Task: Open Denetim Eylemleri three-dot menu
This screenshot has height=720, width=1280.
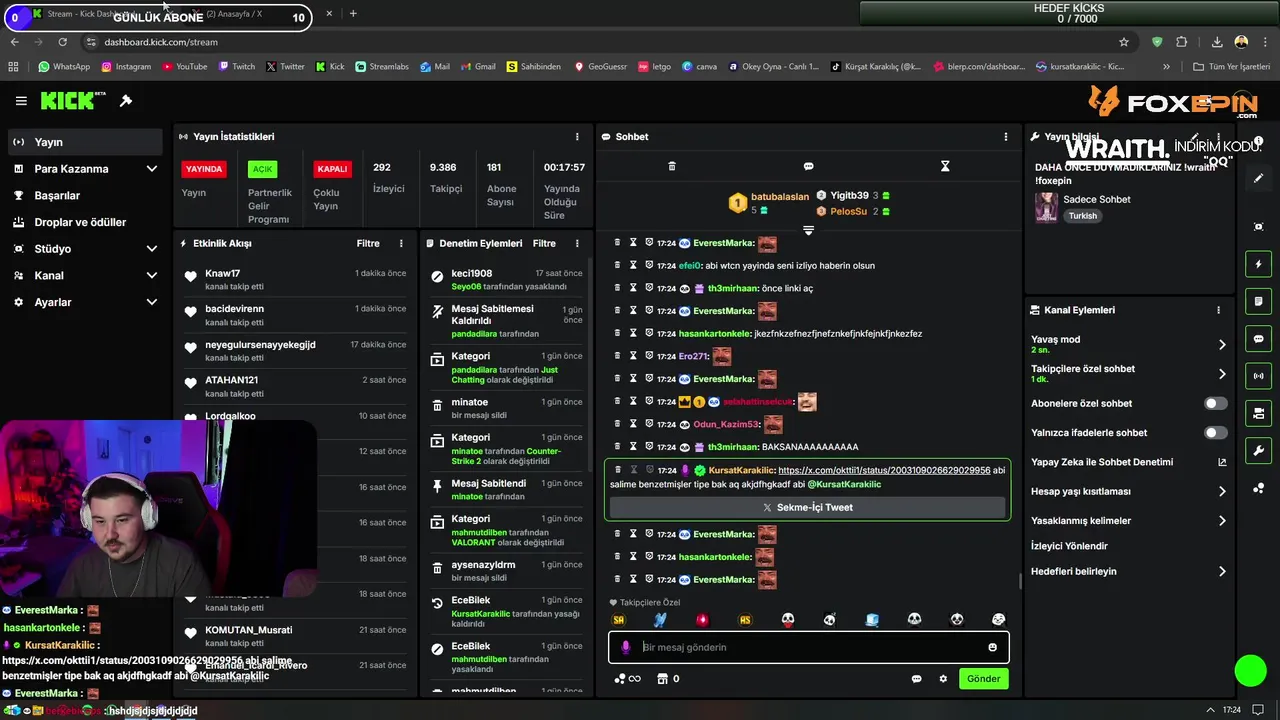Action: pos(577,243)
